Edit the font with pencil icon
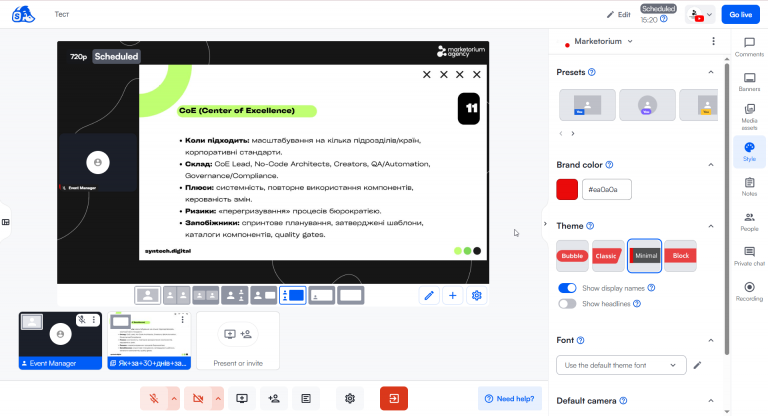 pyautogui.click(x=697, y=365)
